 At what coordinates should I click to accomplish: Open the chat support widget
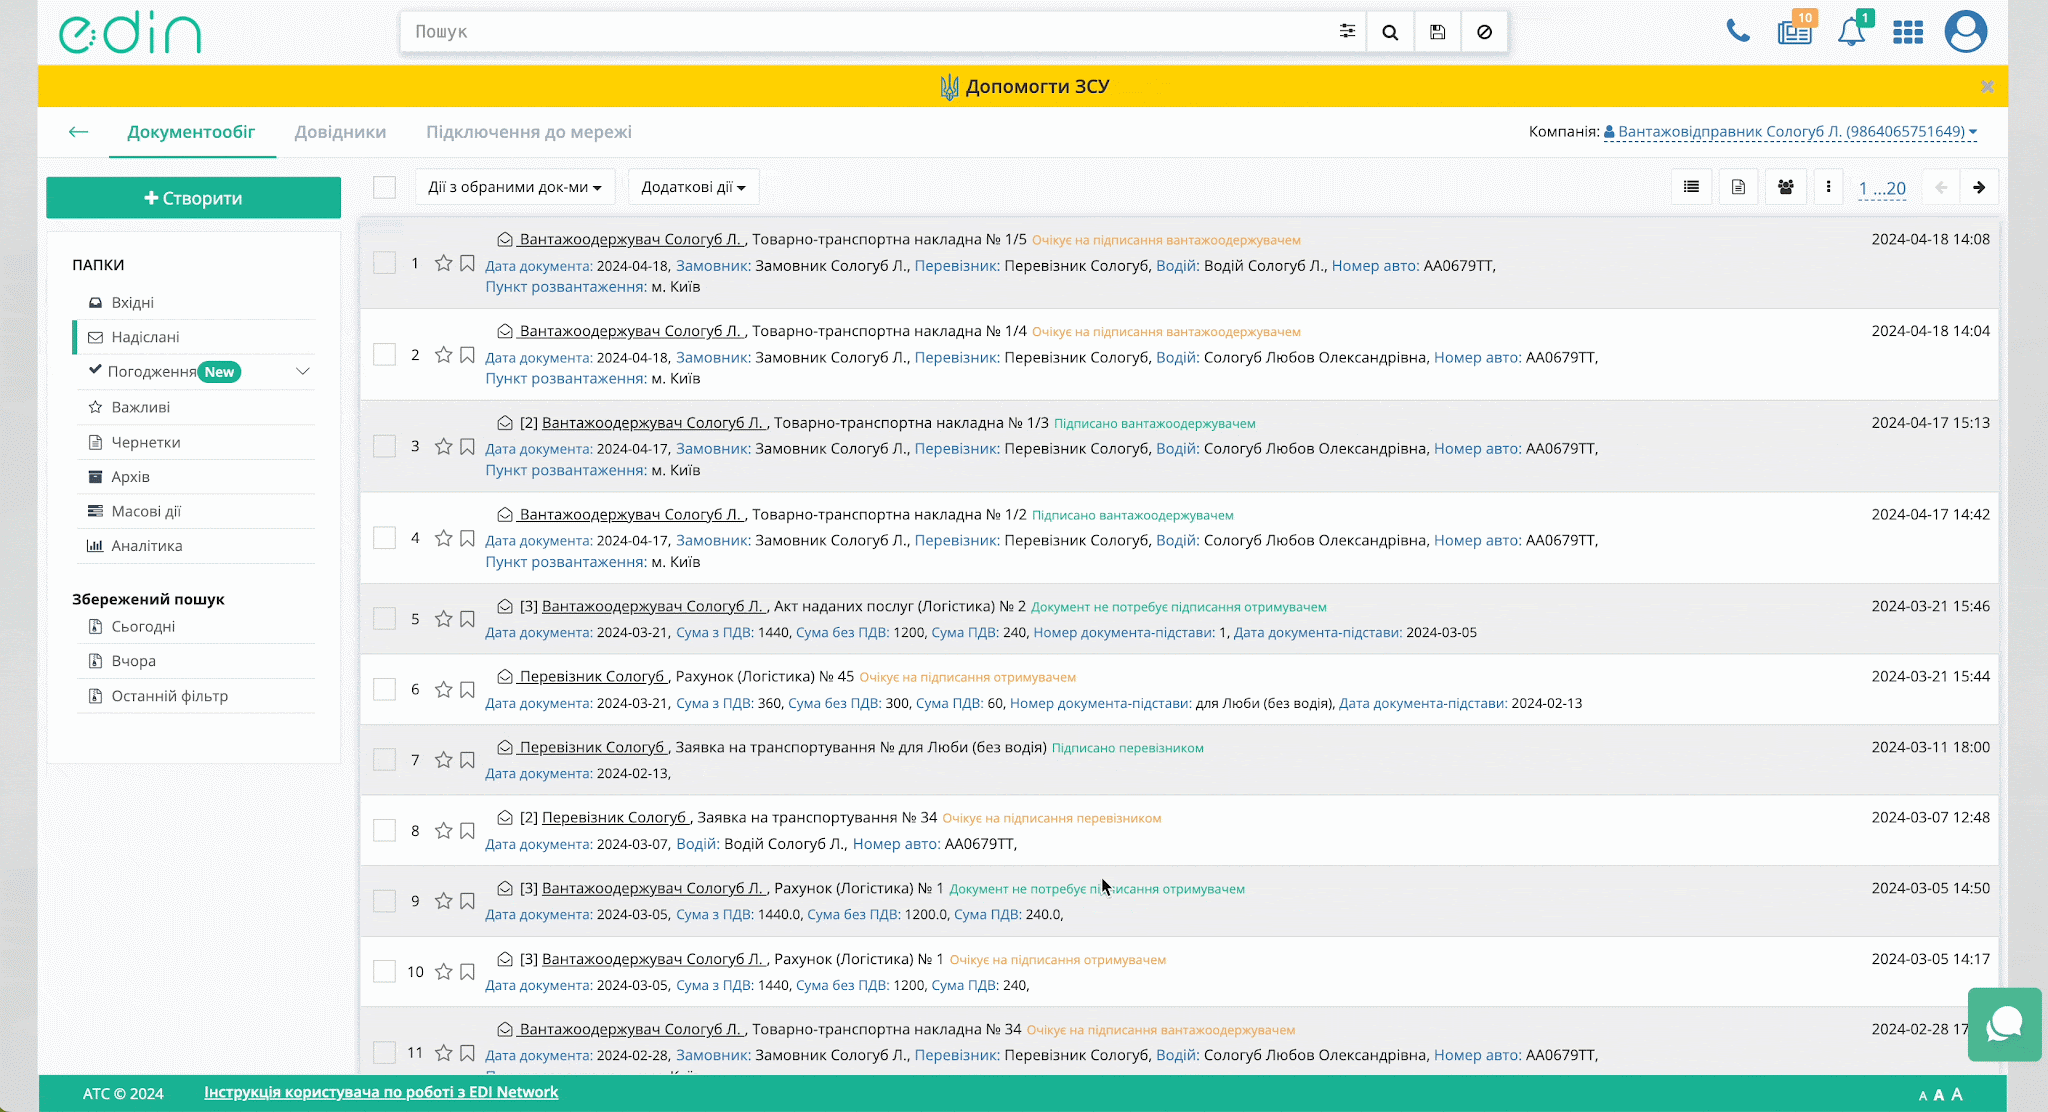click(2004, 1024)
